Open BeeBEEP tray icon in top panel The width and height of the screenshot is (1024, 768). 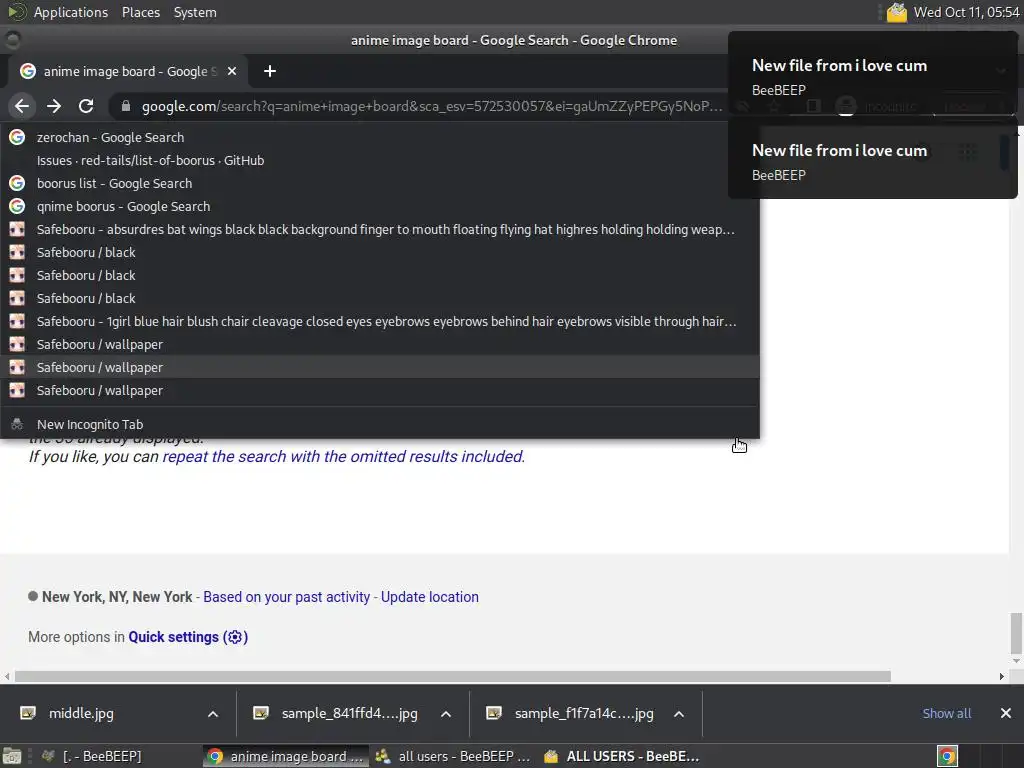(x=897, y=12)
